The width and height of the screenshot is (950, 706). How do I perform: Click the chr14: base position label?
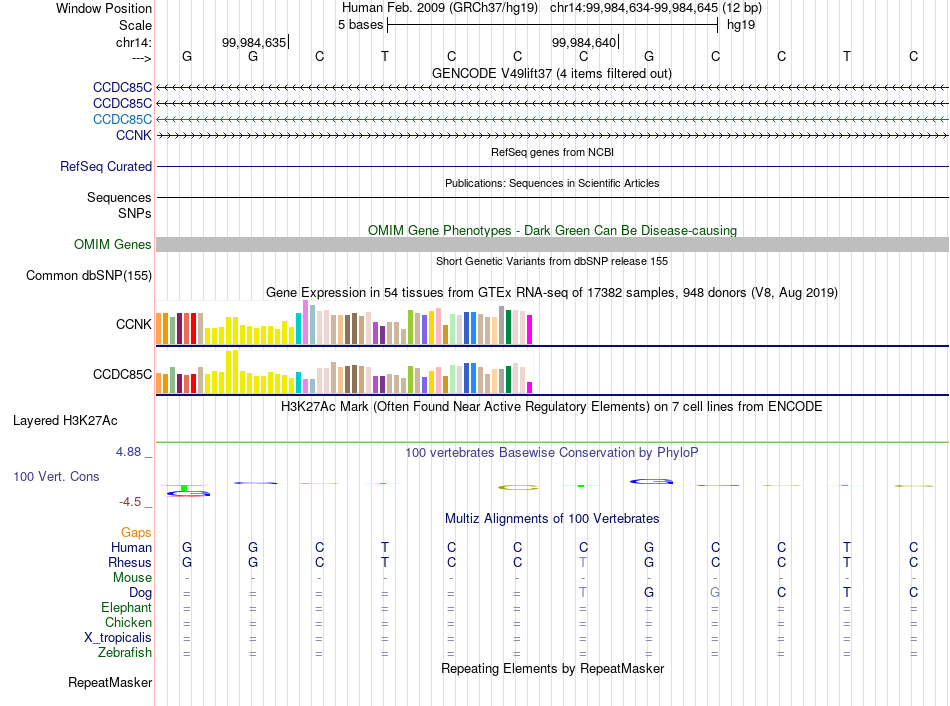click(x=134, y=42)
